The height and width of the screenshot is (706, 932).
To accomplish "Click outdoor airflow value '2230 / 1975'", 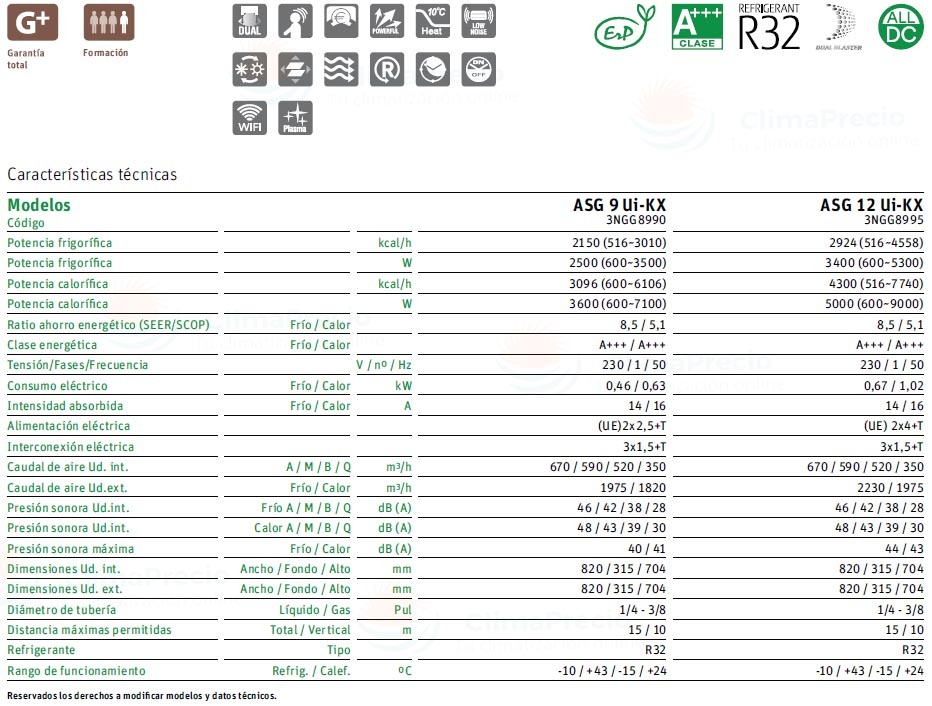I will [x=890, y=488].
